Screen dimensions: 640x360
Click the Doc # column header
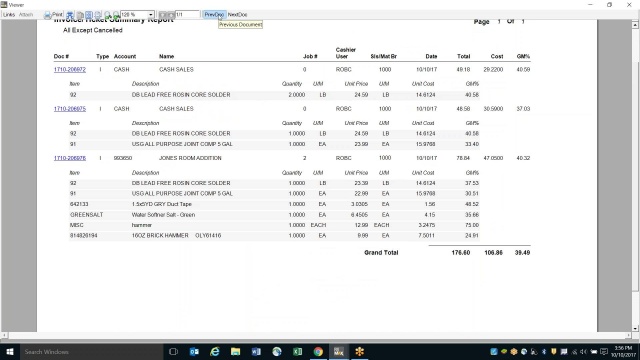[61, 56]
